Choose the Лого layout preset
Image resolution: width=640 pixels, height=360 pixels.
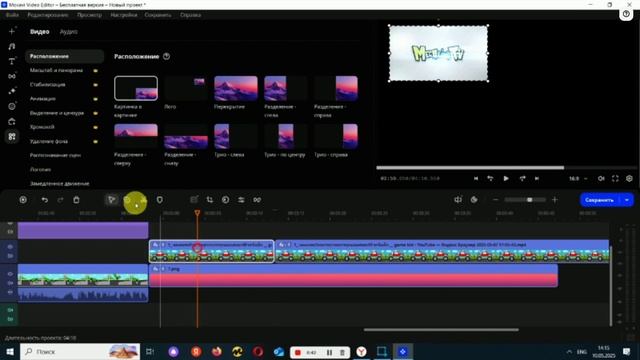(x=186, y=88)
